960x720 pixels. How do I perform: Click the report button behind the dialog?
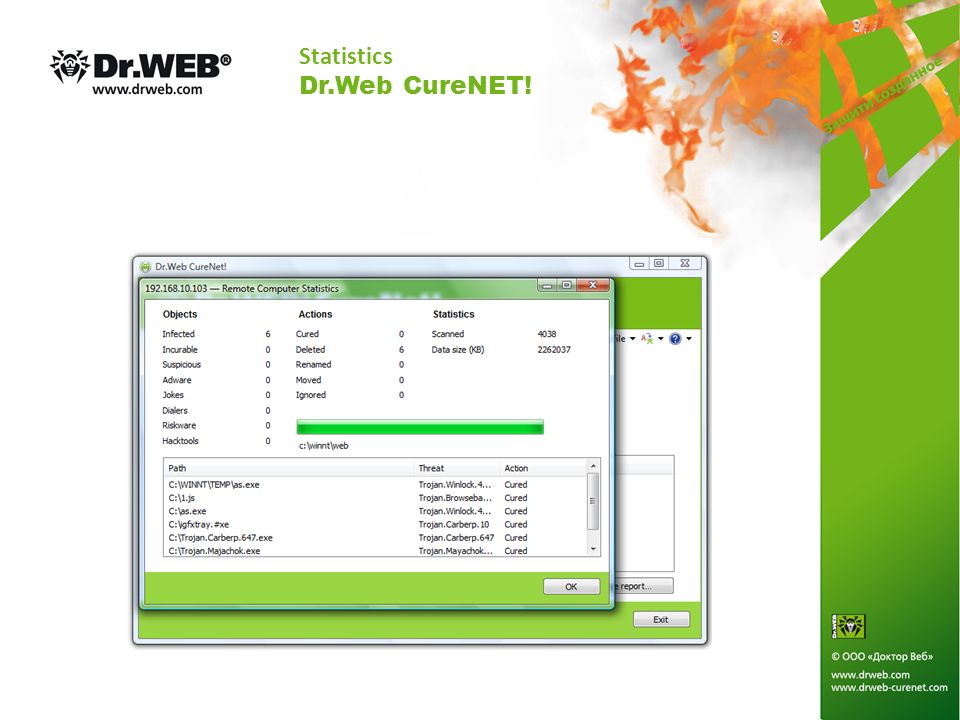click(x=643, y=586)
